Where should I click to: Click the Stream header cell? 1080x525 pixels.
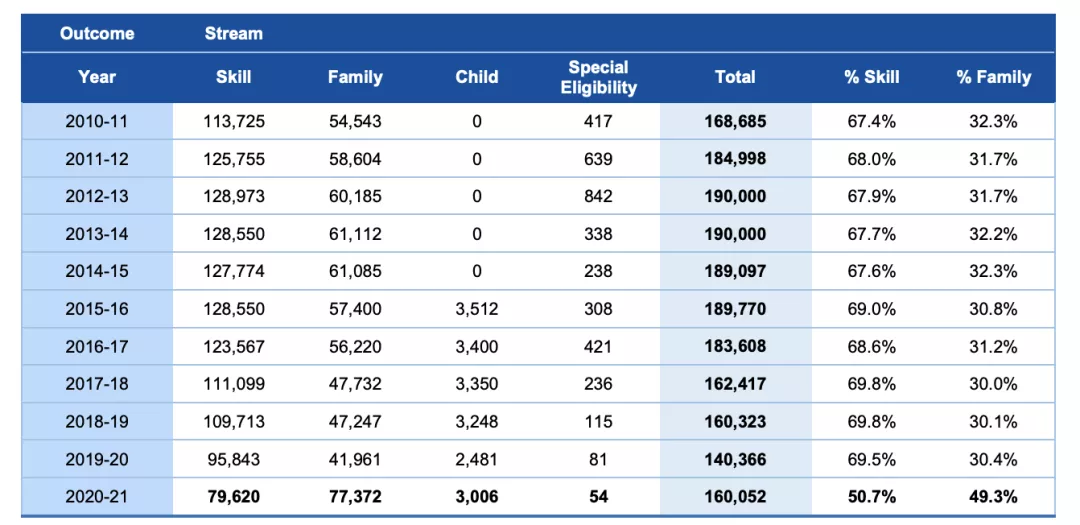point(233,33)
